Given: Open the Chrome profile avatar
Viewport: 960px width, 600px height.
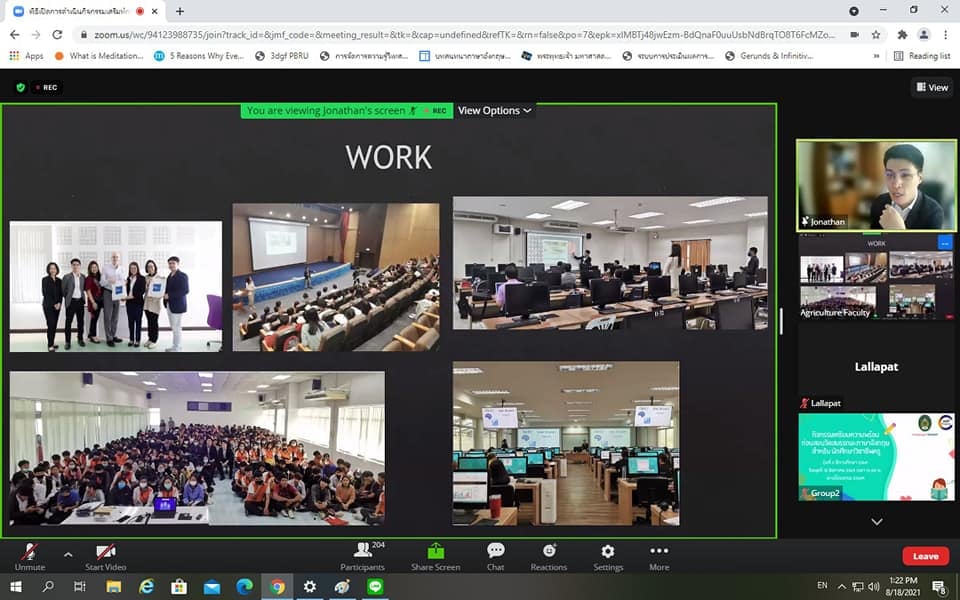Looking at the screenshot, I should point(923,35).
